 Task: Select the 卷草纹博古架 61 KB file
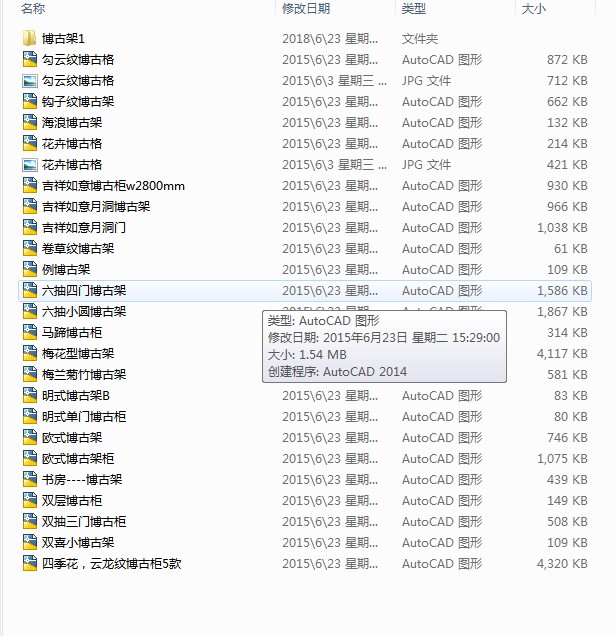(305, 249)
